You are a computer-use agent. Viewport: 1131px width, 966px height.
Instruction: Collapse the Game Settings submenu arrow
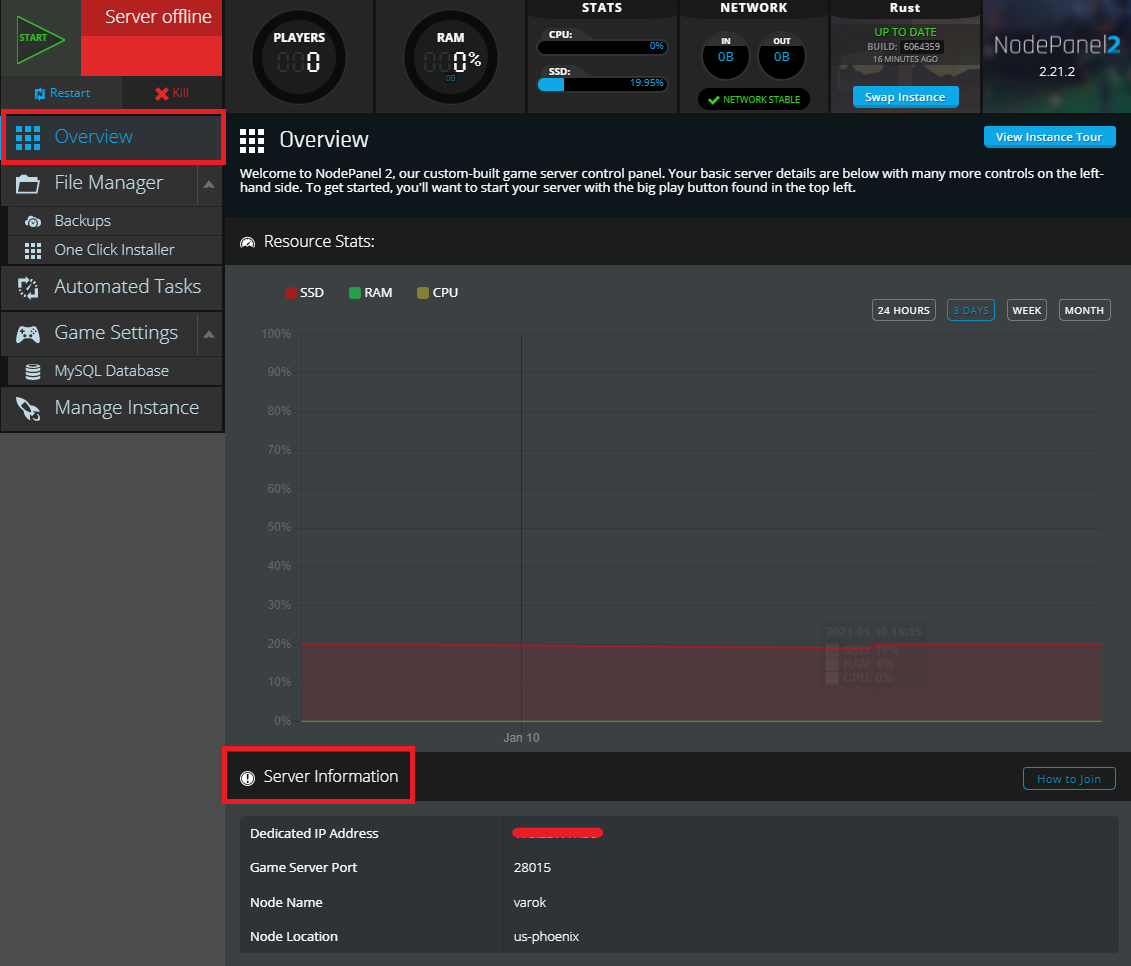(x=208, y=334)
